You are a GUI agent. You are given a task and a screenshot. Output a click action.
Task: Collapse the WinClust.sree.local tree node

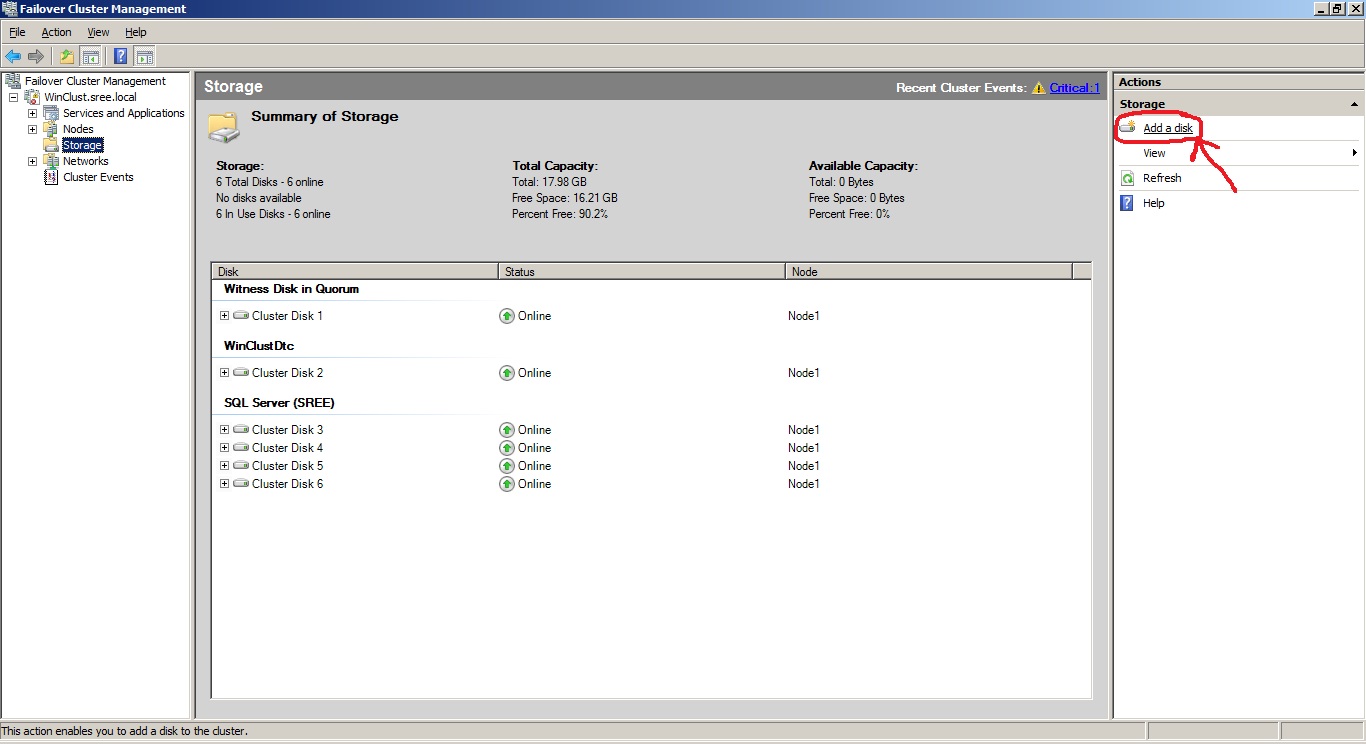click(13, 97)
